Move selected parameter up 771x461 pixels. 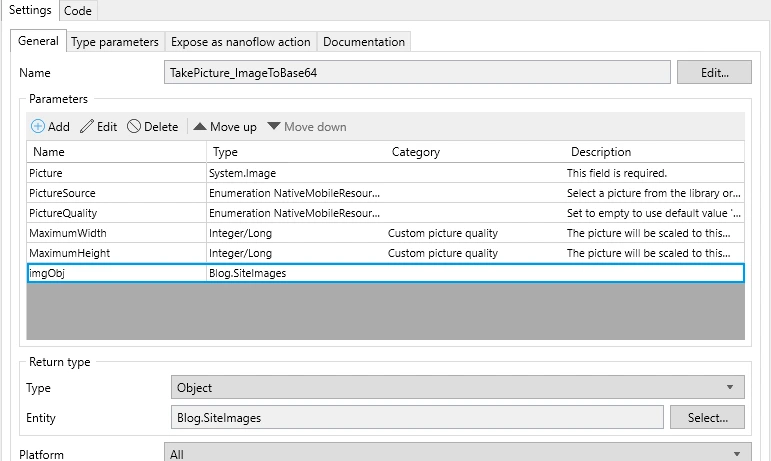click(225, 127)
